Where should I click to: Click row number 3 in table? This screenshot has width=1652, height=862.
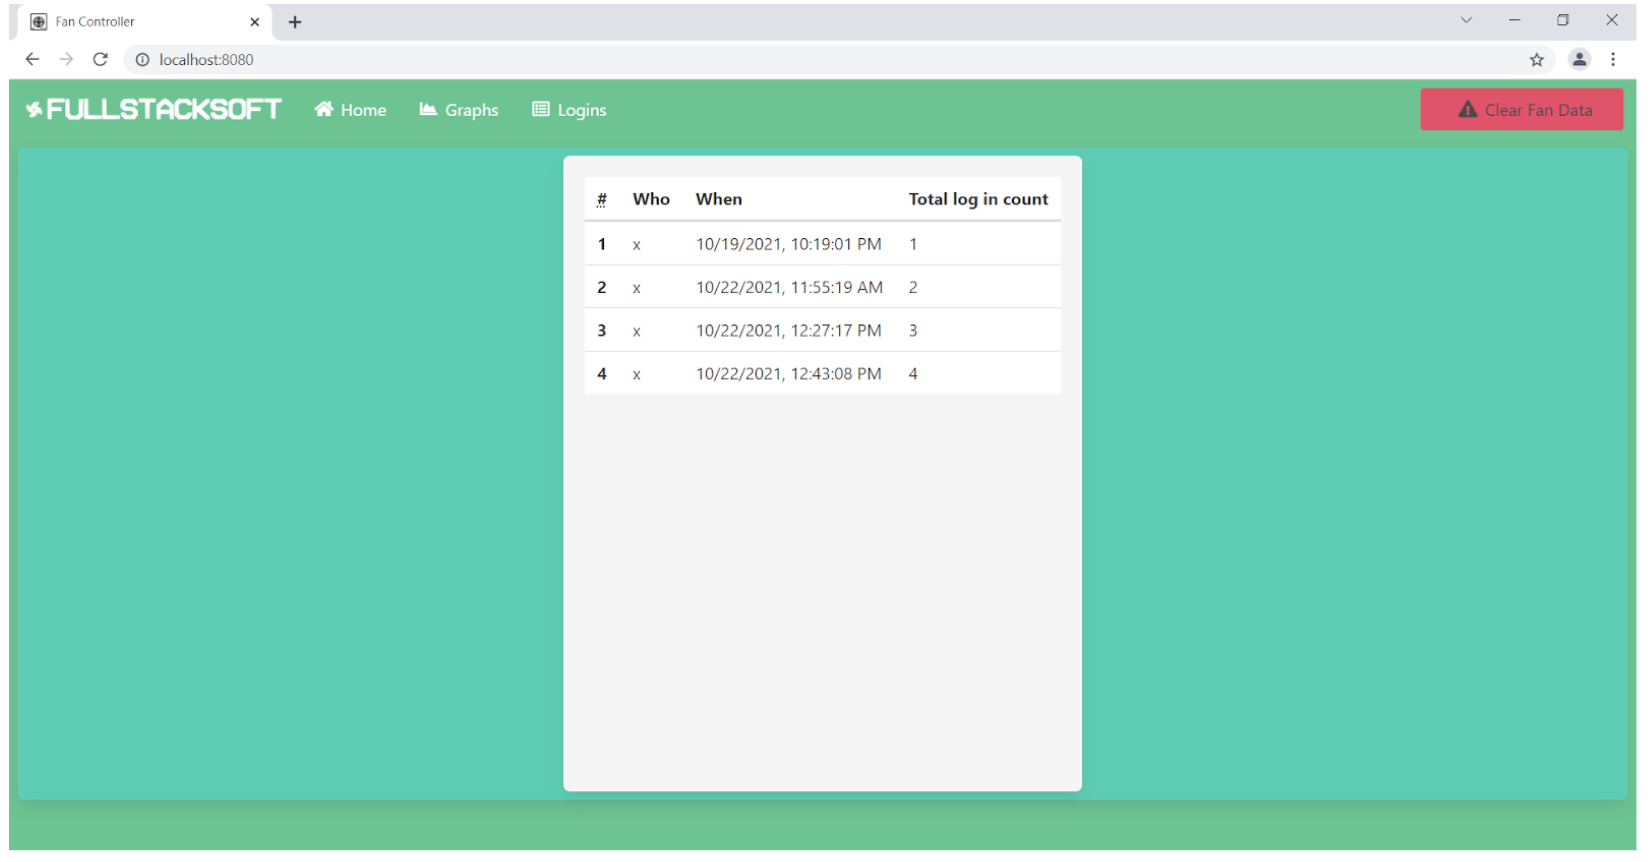[602, 330]
